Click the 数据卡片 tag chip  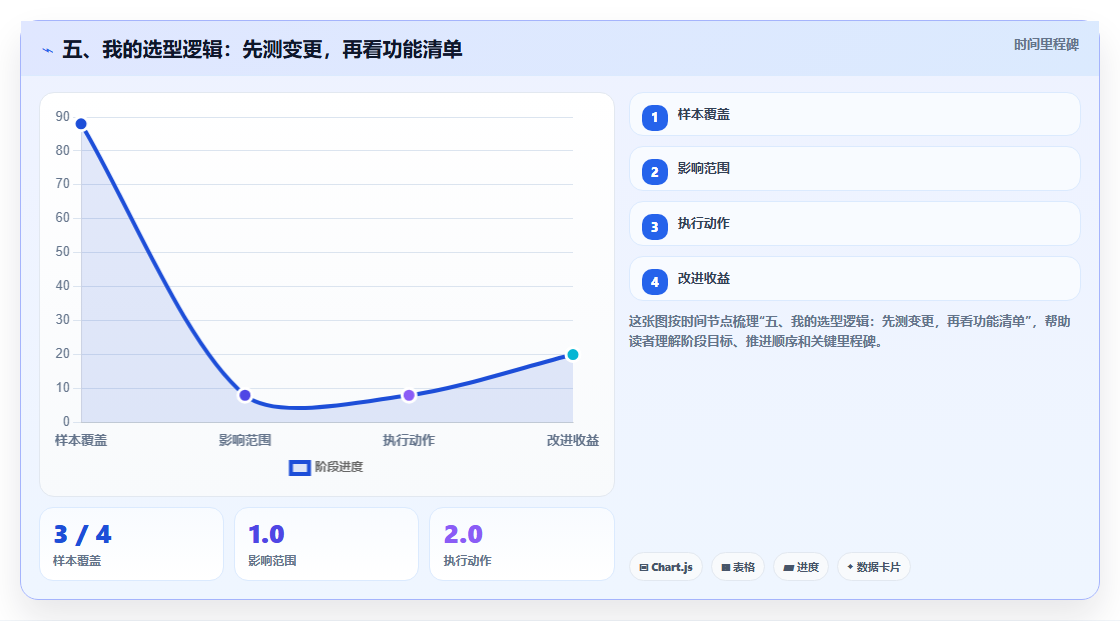click(874, 567)
